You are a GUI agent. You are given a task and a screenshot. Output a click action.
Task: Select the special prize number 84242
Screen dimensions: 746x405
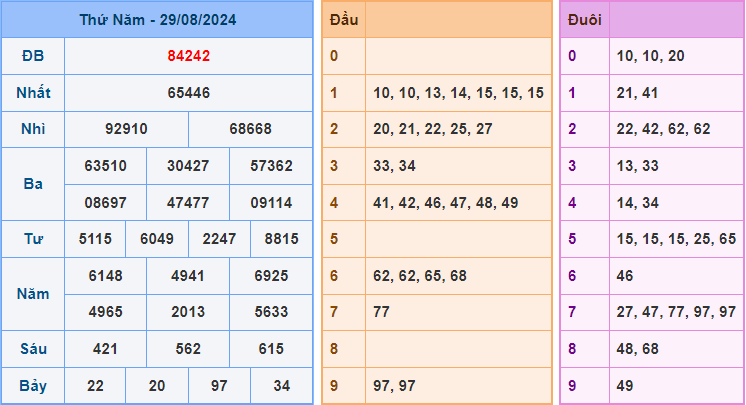tap(188, 56)
